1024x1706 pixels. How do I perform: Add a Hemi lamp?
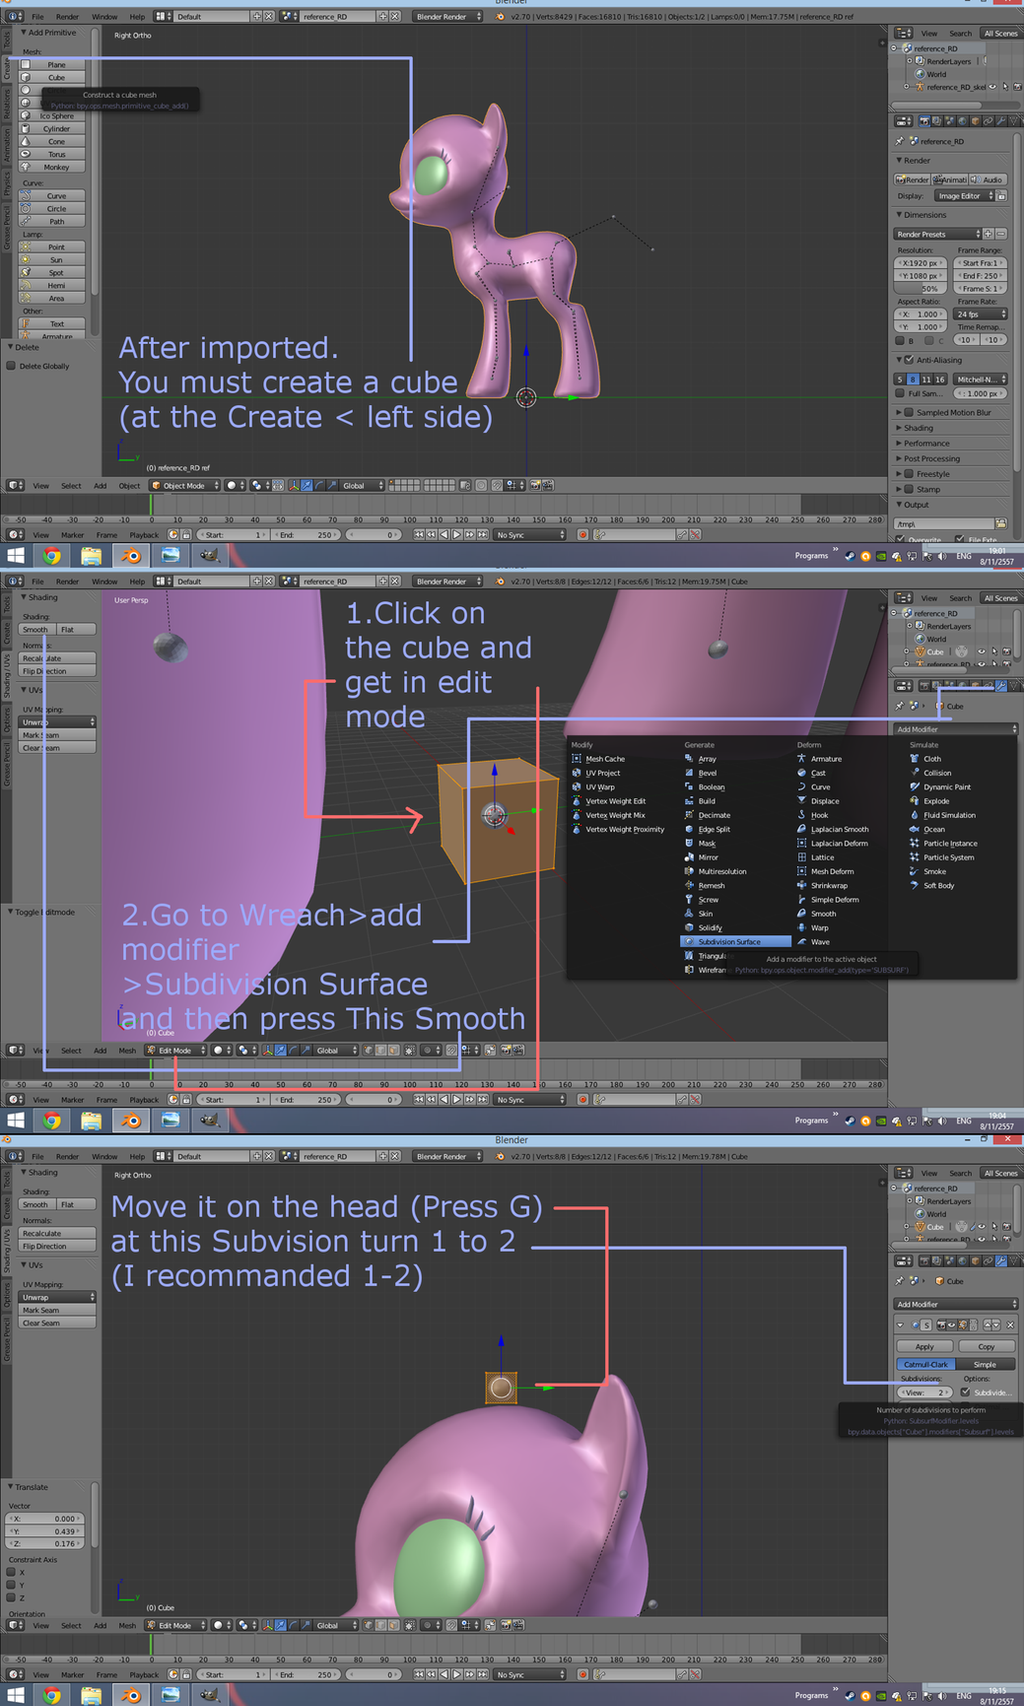pos(53,285)
